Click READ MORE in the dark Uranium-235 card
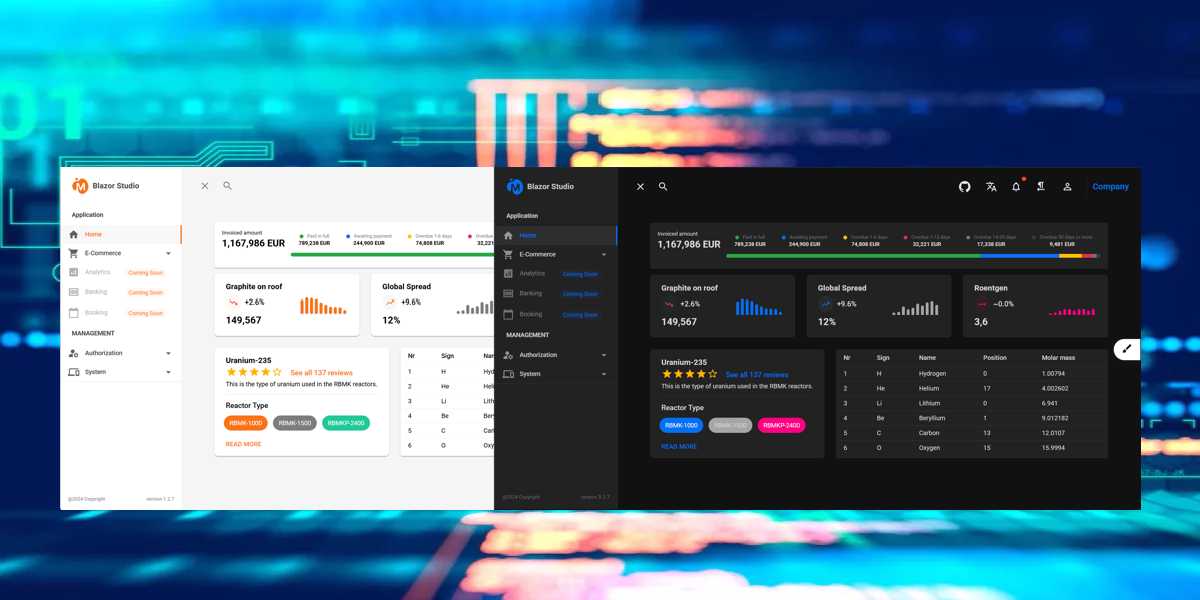Screen dimensions: 1200x600 tap(679, 447)
